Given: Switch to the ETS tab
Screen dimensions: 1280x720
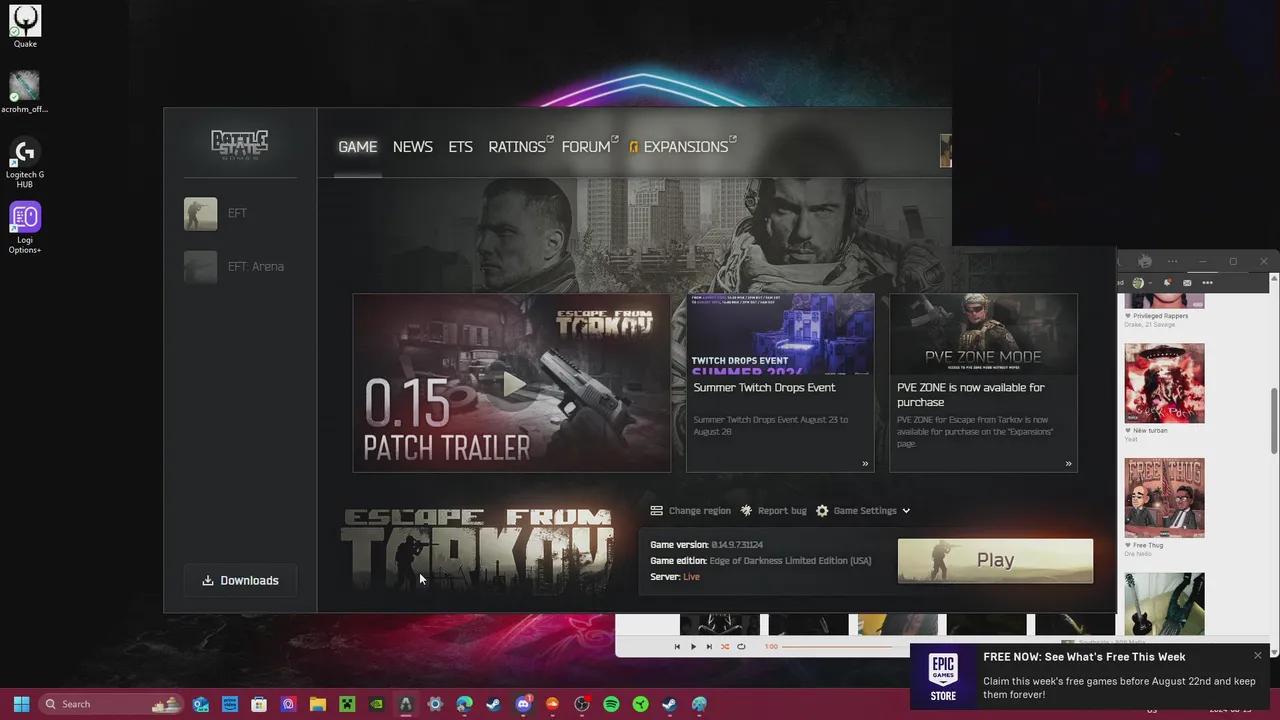Looking at the screenshot, I should tap(460, 147).
